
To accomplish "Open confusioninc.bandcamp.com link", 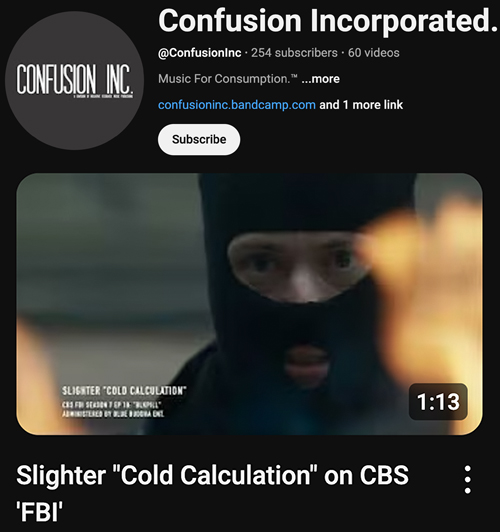I will click(x=237, y=105).
